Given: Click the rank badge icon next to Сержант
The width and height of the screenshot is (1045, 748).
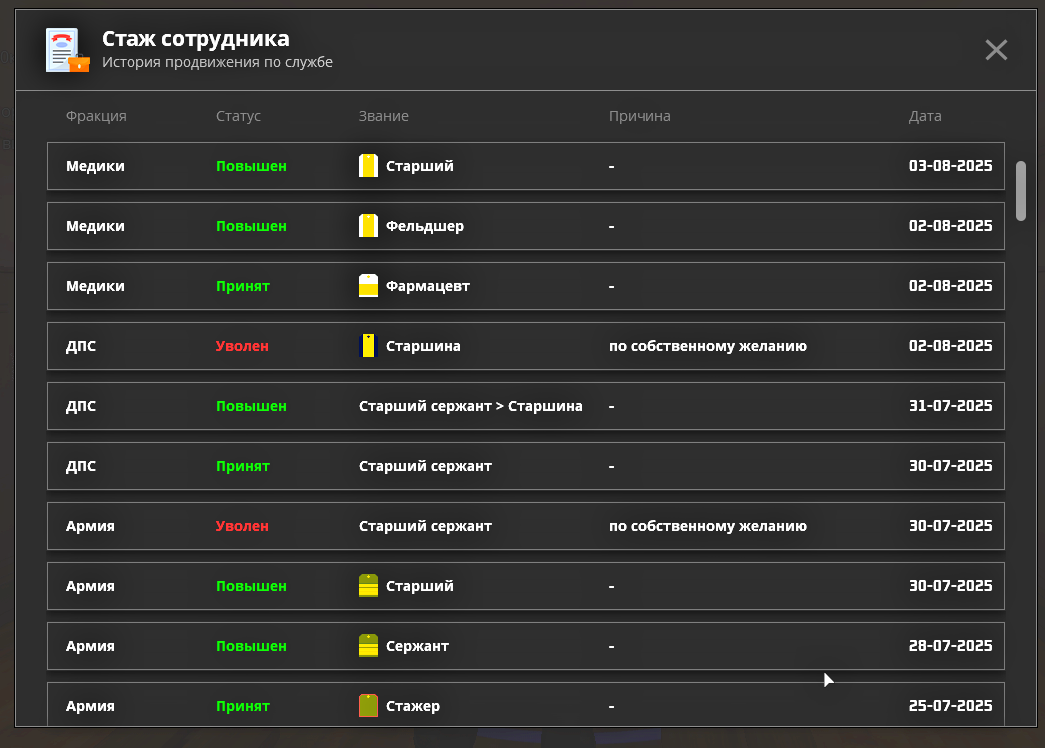Looking at the screenshot, I should coord(369,646).
